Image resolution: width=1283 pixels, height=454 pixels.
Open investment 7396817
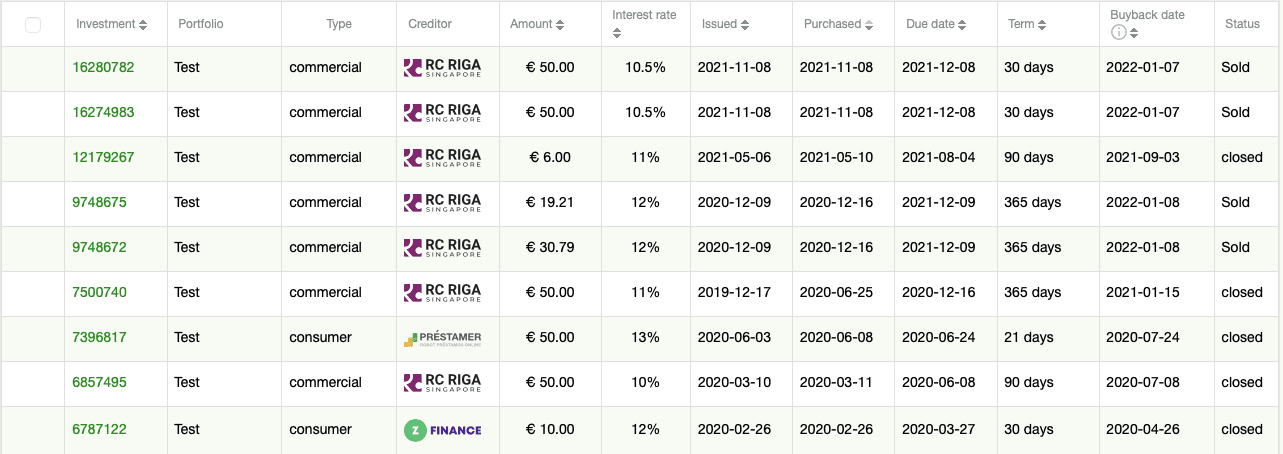point(99,337)
